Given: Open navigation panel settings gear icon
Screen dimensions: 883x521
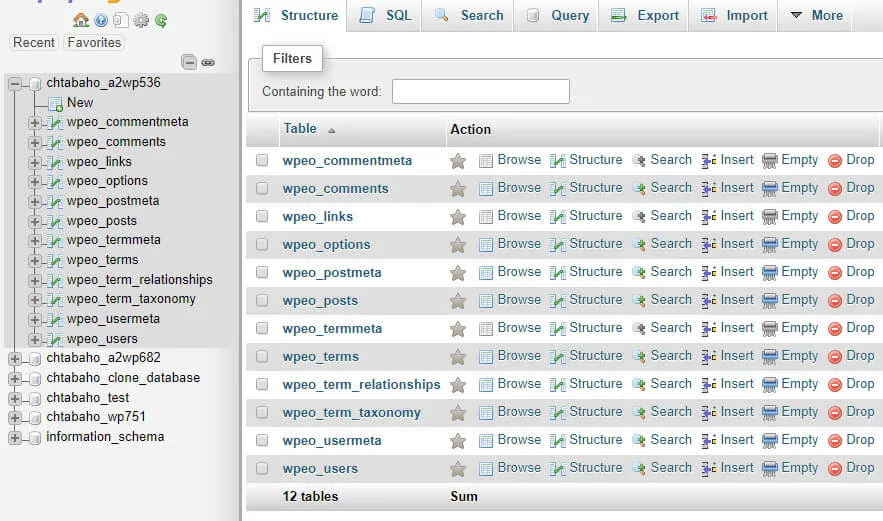Looking at the screenshot, I should (x=141, y=20).
